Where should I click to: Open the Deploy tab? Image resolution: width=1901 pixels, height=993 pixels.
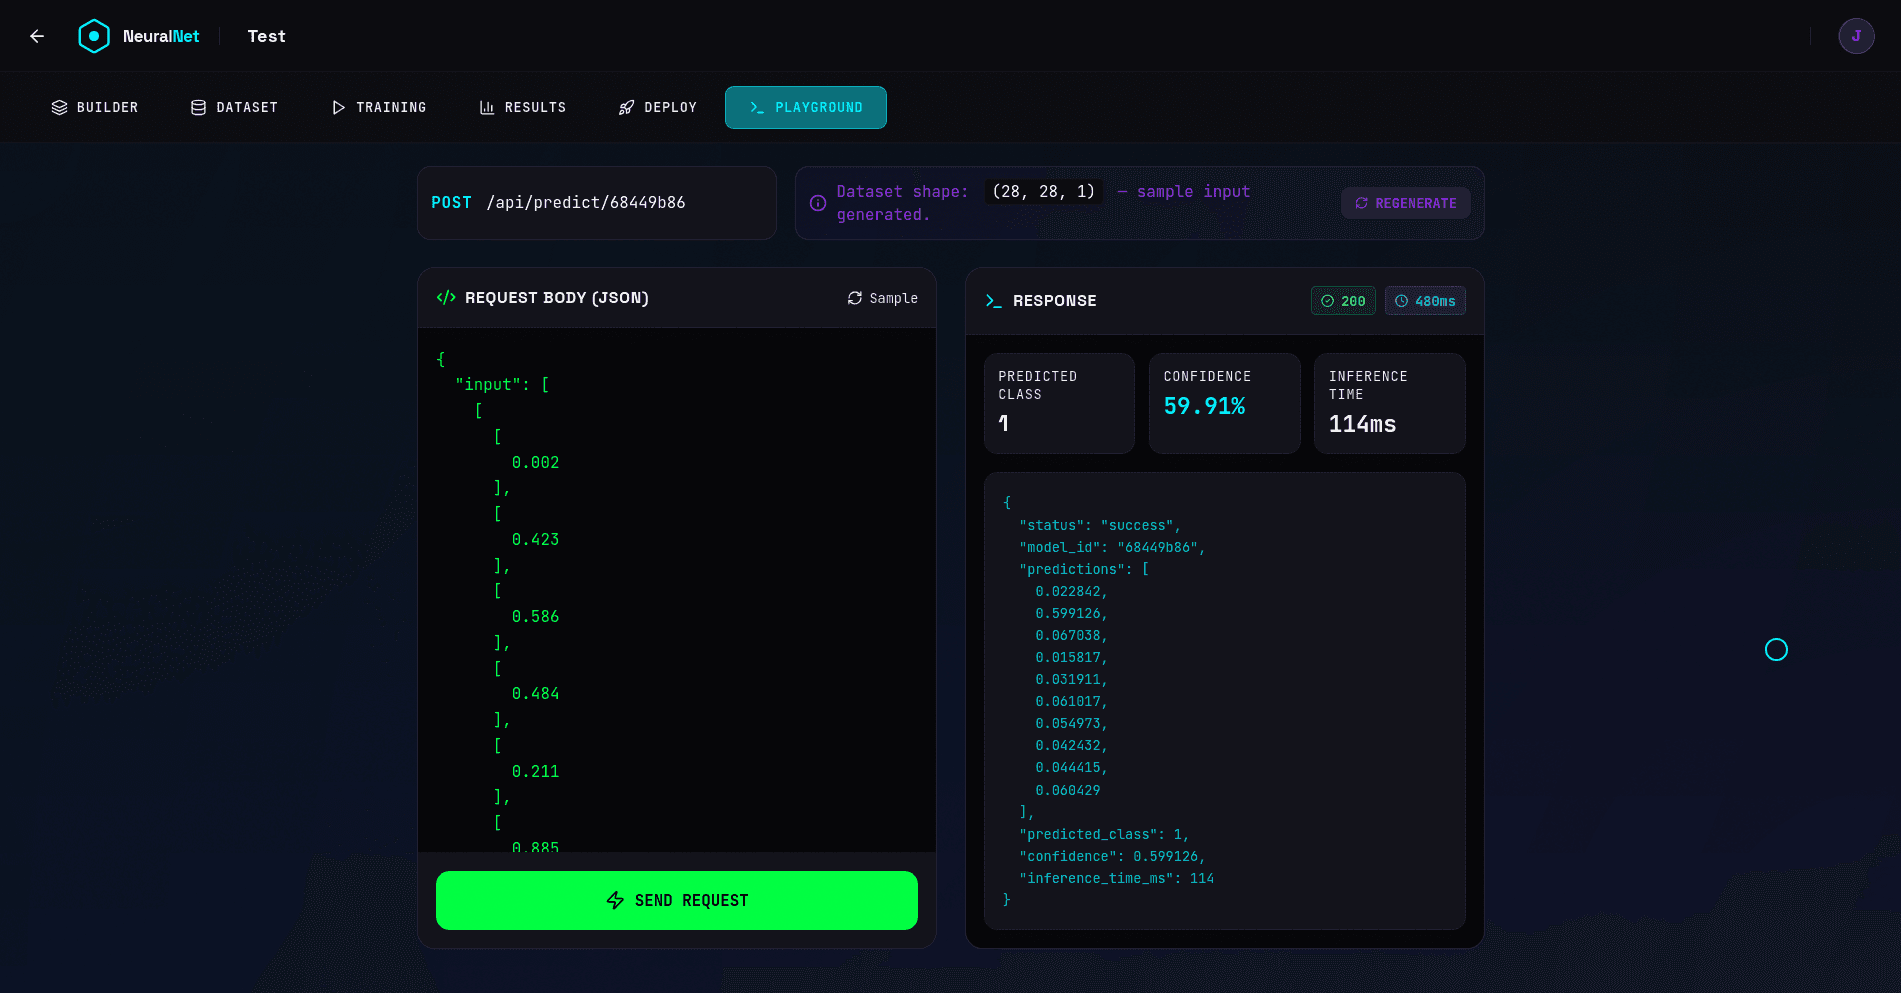[658, 108]
